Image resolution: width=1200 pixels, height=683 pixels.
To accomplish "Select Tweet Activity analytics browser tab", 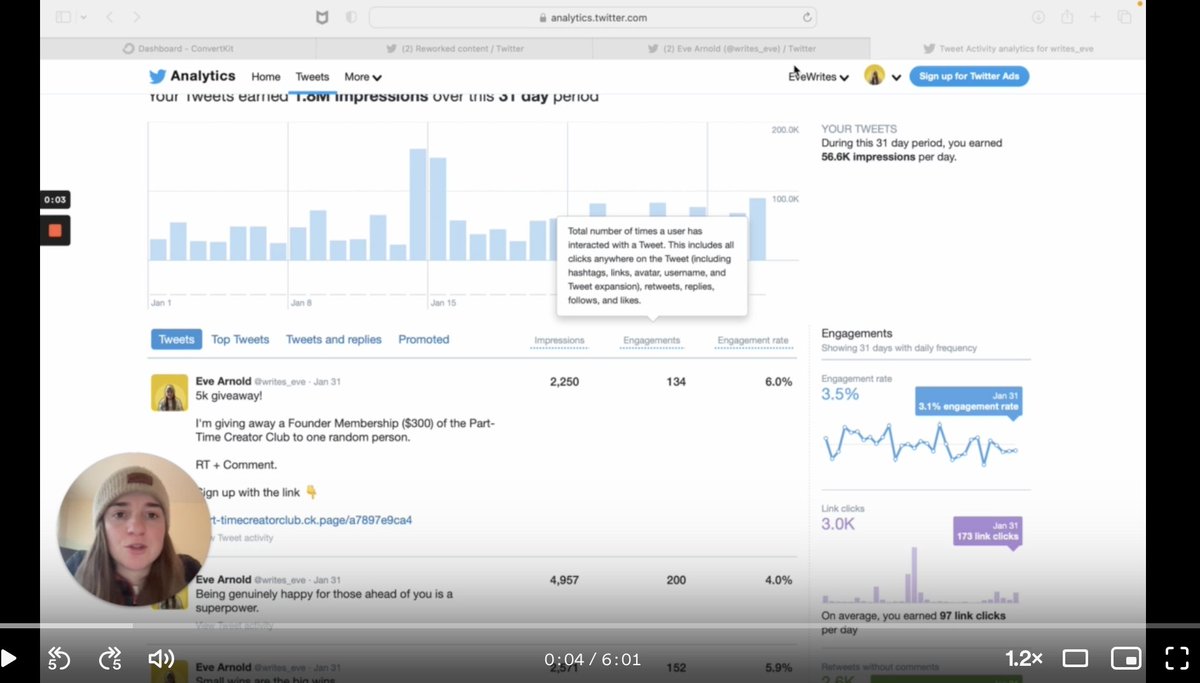I will tap(1008, 48).
